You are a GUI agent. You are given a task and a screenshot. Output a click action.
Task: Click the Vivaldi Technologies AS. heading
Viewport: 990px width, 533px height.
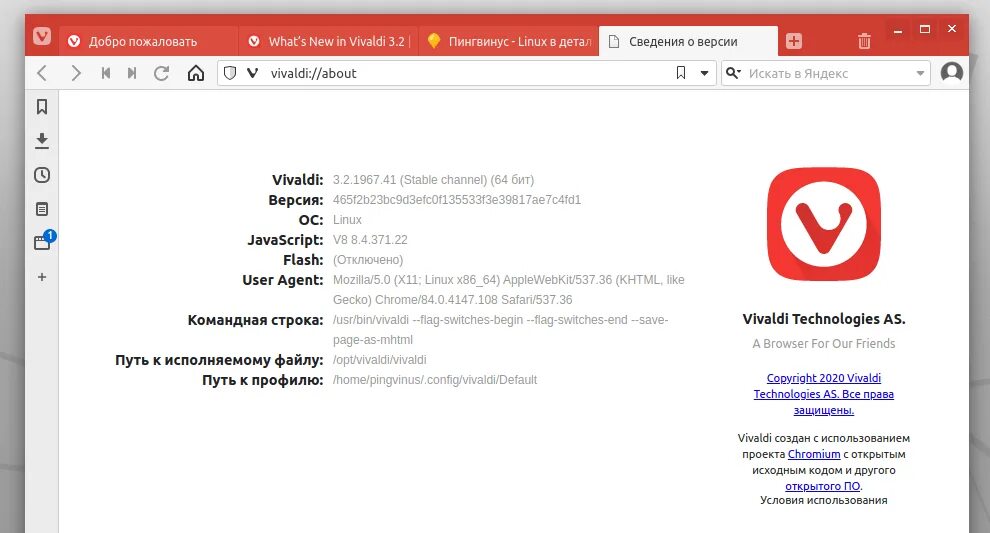coord(823,319)
